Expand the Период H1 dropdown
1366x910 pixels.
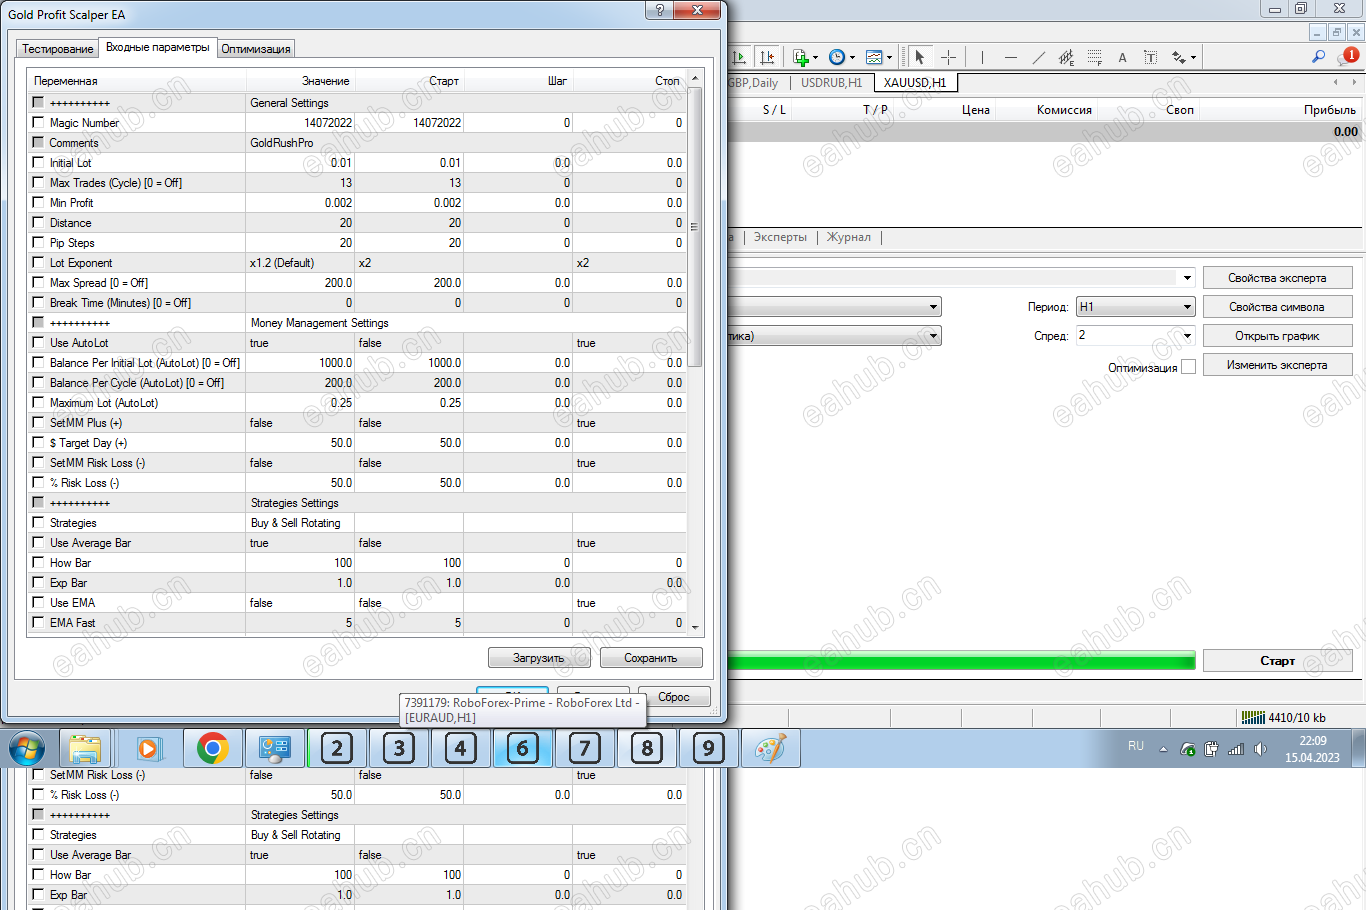[1187, 307]
